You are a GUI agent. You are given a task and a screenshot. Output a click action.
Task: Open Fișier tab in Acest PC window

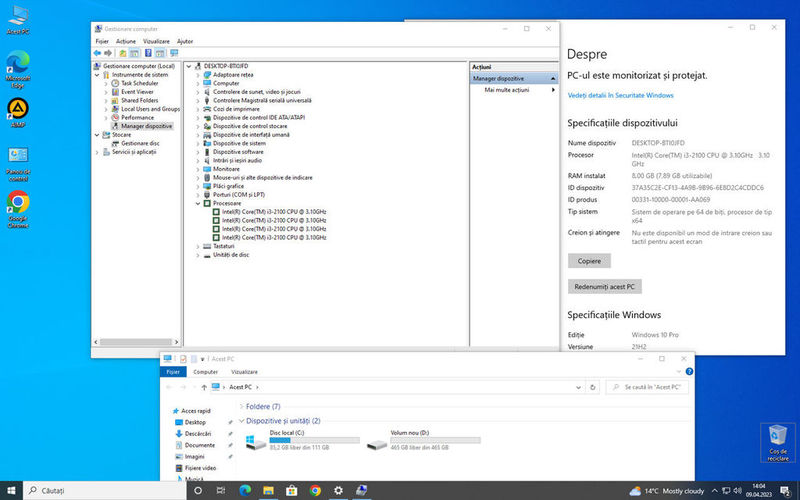click(x=173, y=372)
